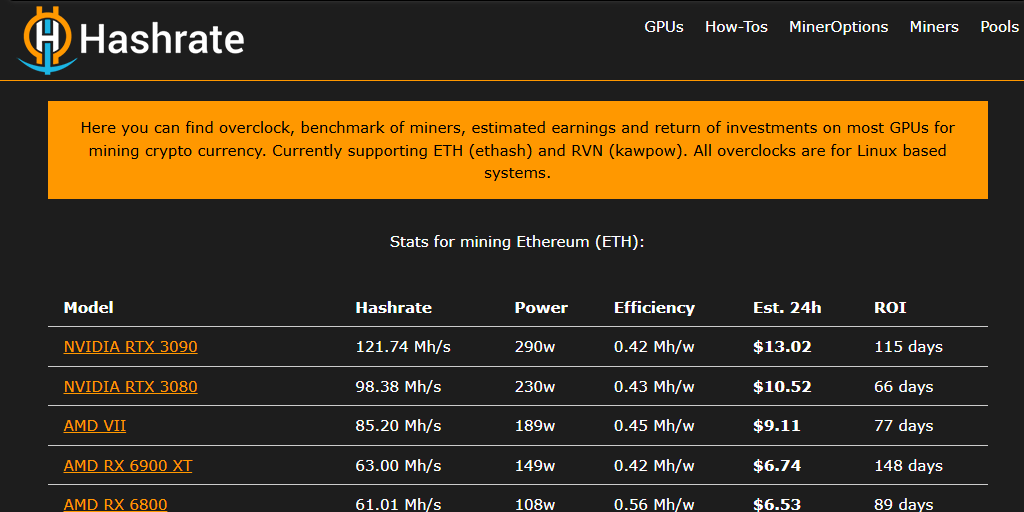
Task: Open the NVIDIA RTX 3080 link
Action: click(x=130, y=386)
